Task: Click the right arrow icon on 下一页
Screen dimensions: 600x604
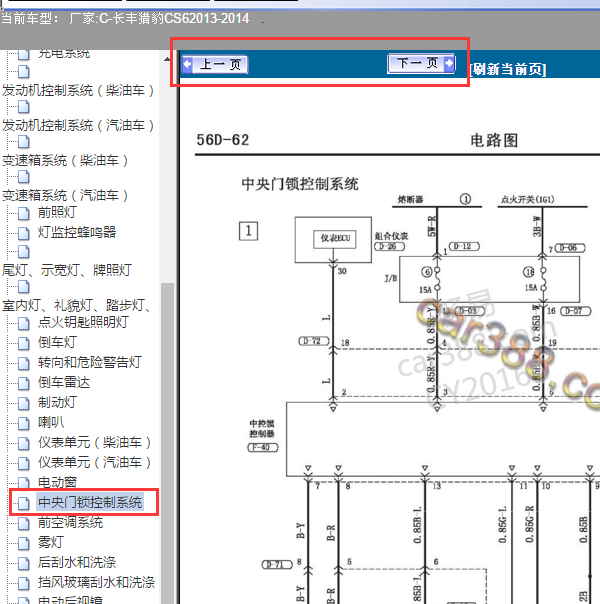Action: 449,63
